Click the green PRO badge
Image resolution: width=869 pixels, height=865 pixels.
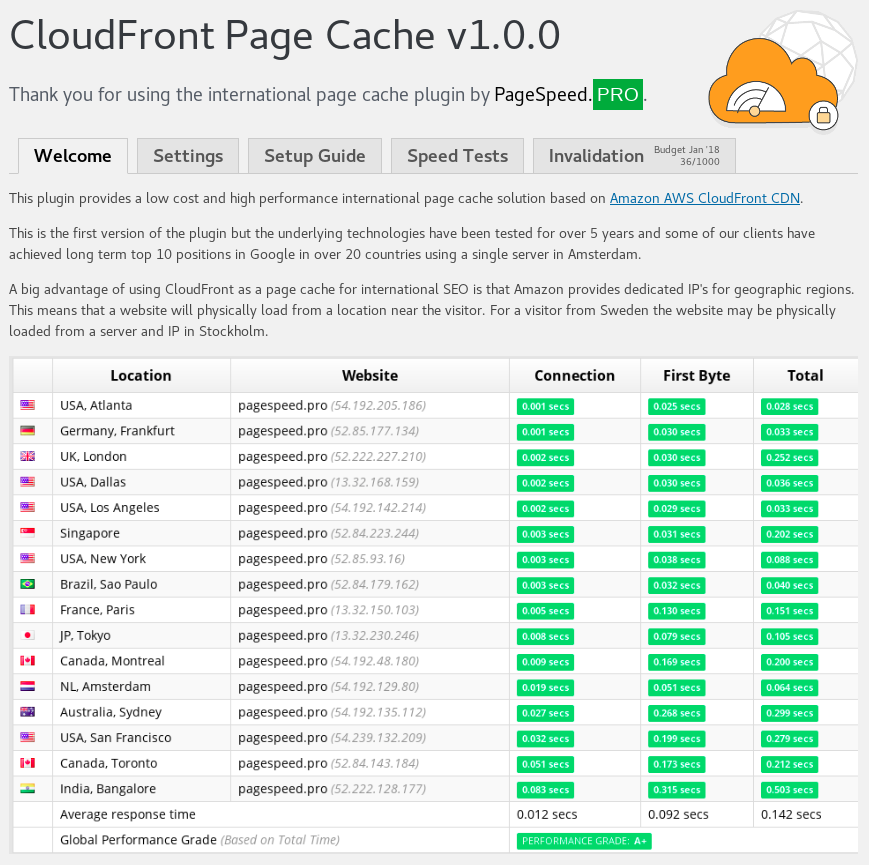pos(617,95)
